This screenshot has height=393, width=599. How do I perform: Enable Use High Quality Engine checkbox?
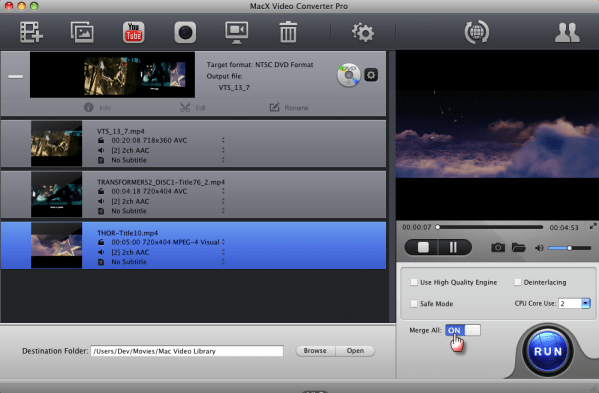pyautogui.click(x=414, y=282)
